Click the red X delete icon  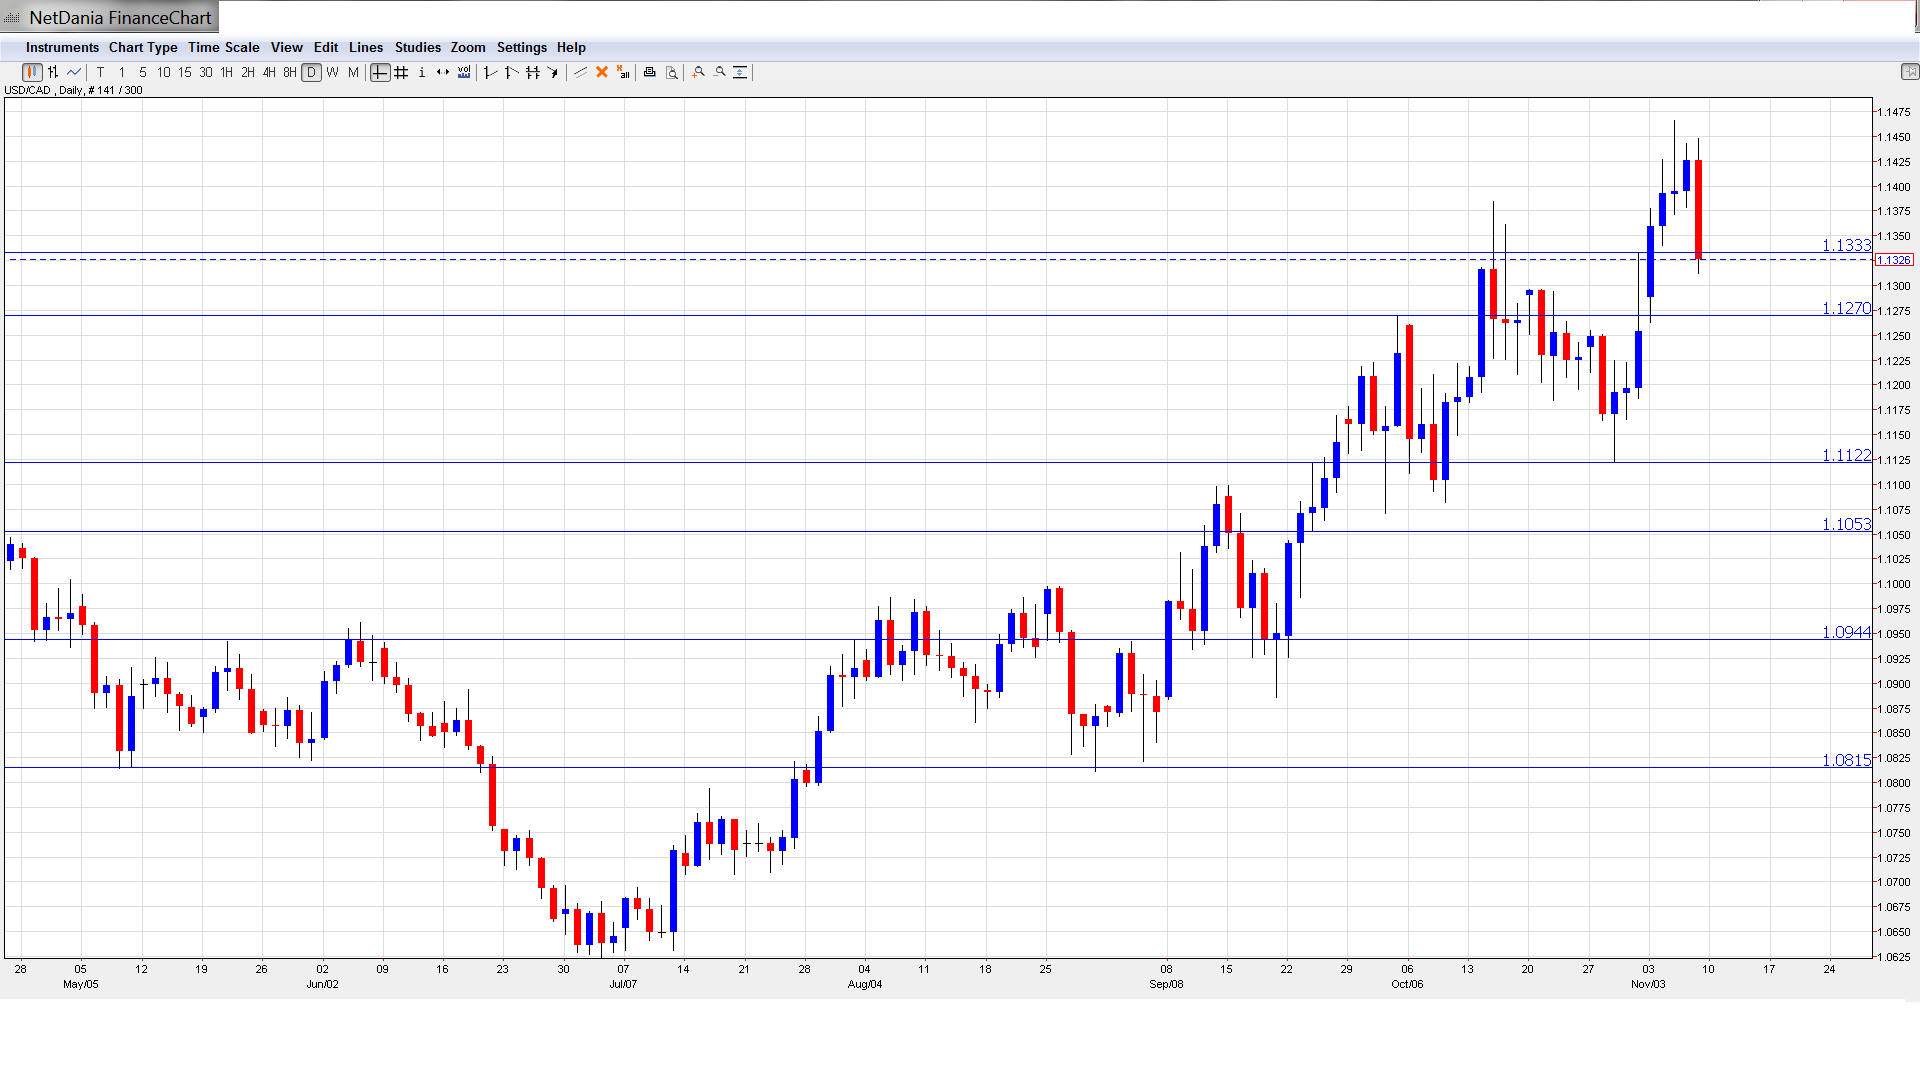coord(602,72)
